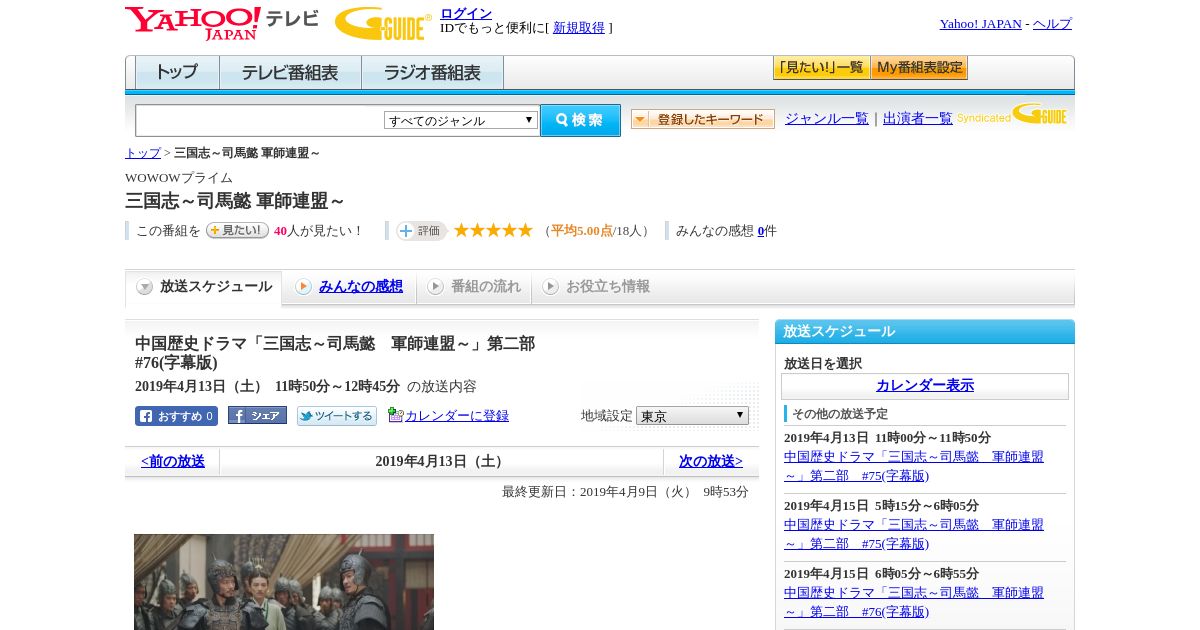
Task: Go to 次の放送> next broadcast
Action: point(711,461)
